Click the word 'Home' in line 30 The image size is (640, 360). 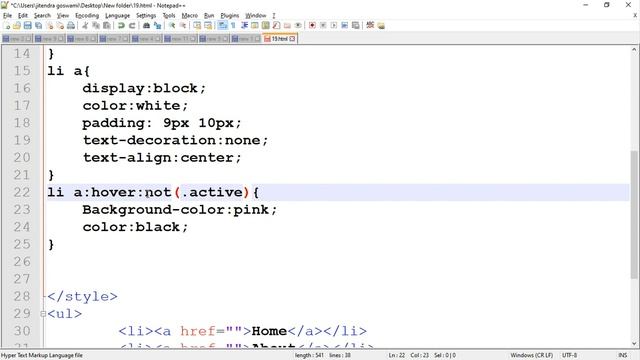(x=269, y=331)
